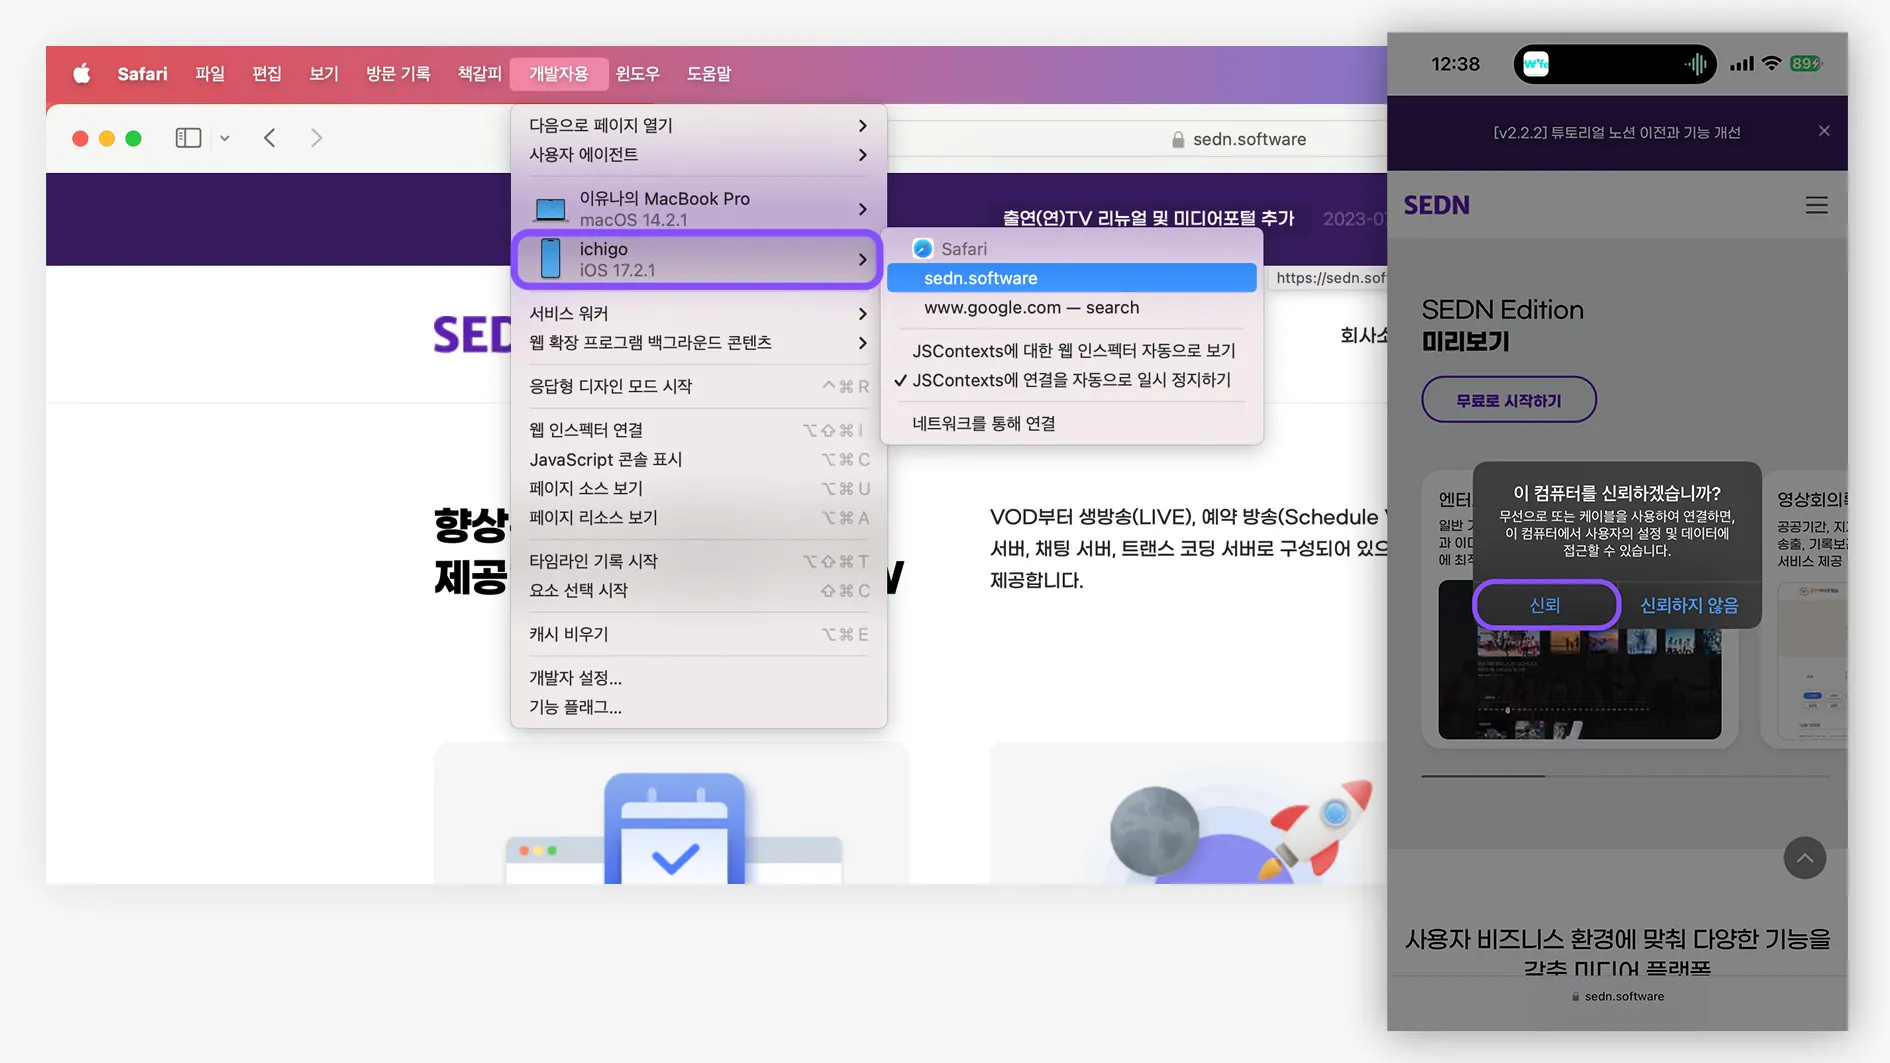The width and height of the screenshot is (1890, 1063).
Task: Open the 편집 menu
Action: 267,73
